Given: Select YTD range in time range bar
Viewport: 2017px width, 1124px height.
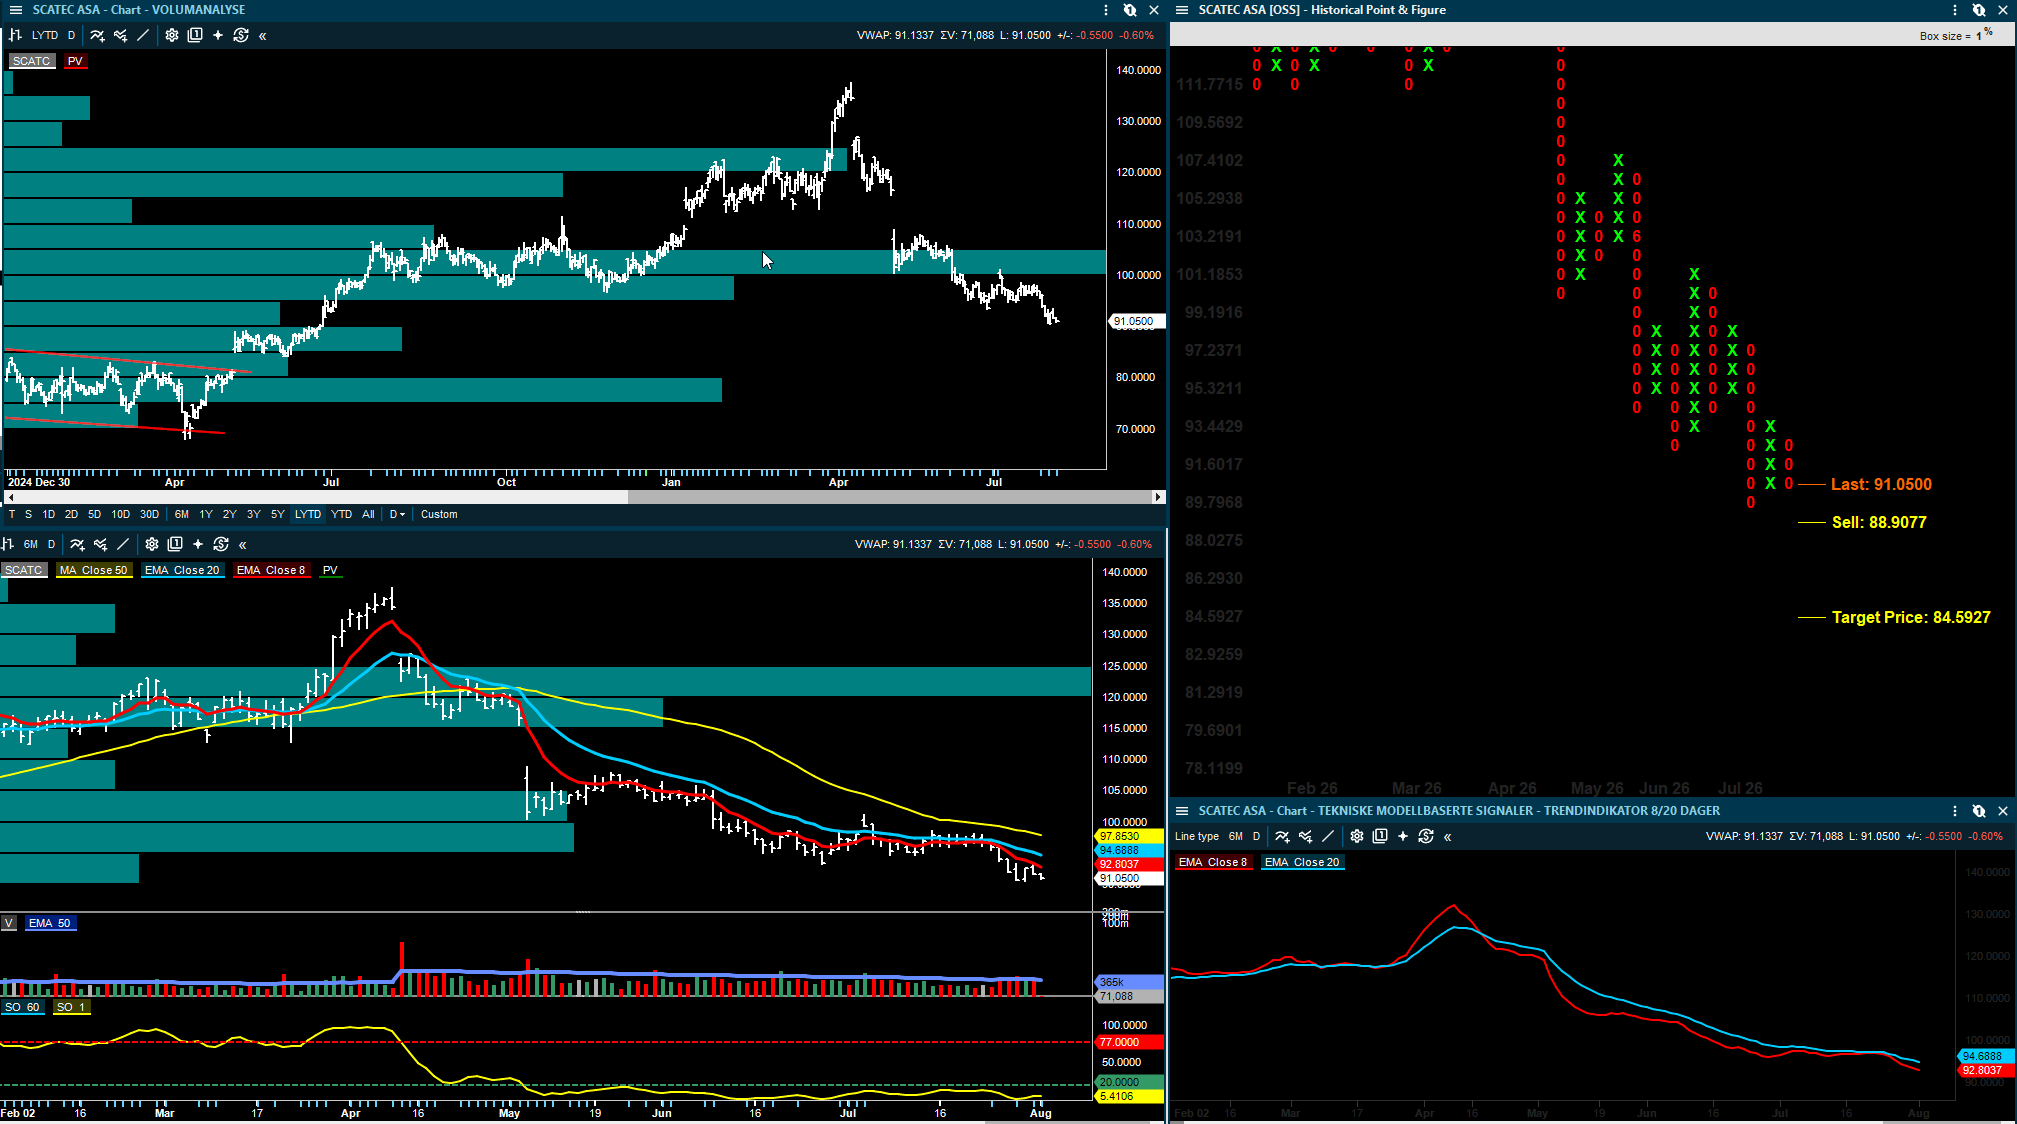Looking at the screenshot, I should coord(341,514).
